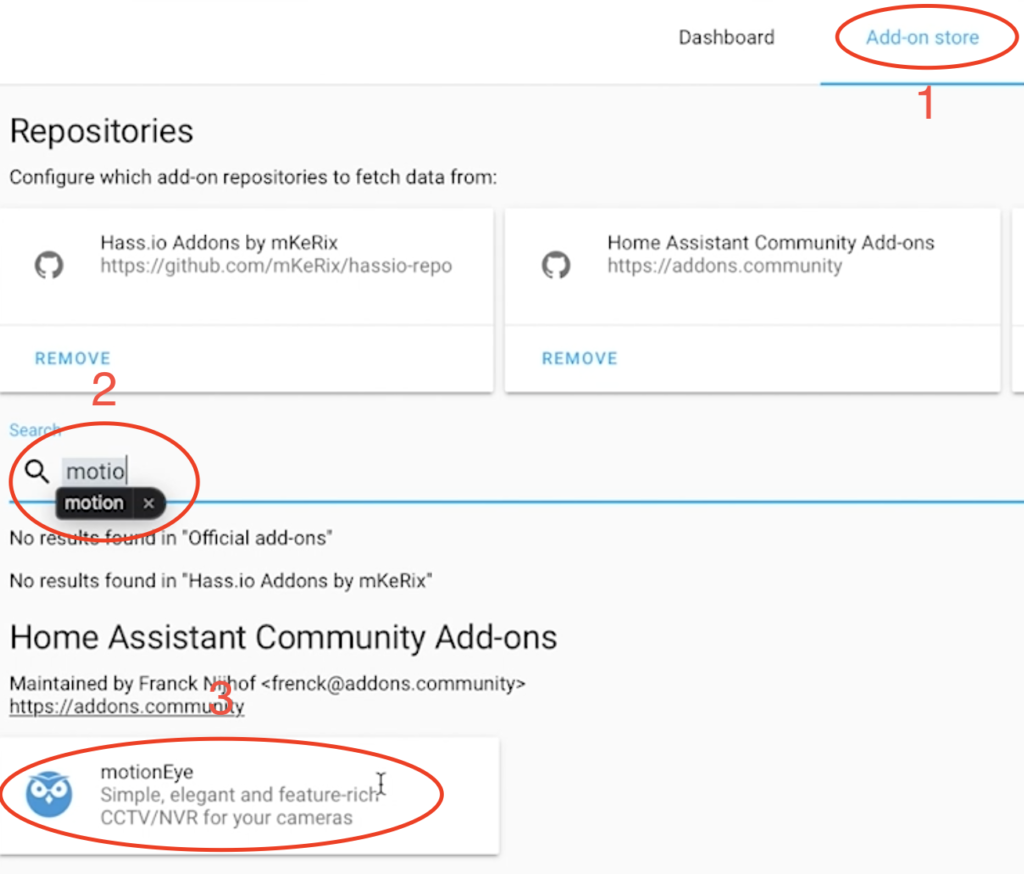Open the https://addons.community link

(x=127, y=706)
